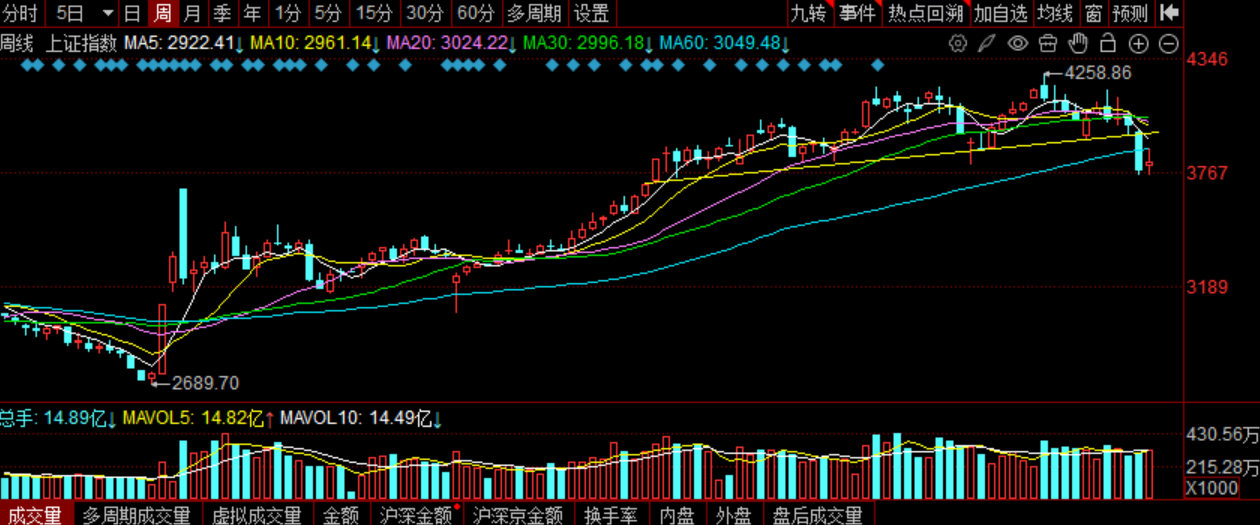Click the MA60: 3049.48 label

click(x=725, y=44)
